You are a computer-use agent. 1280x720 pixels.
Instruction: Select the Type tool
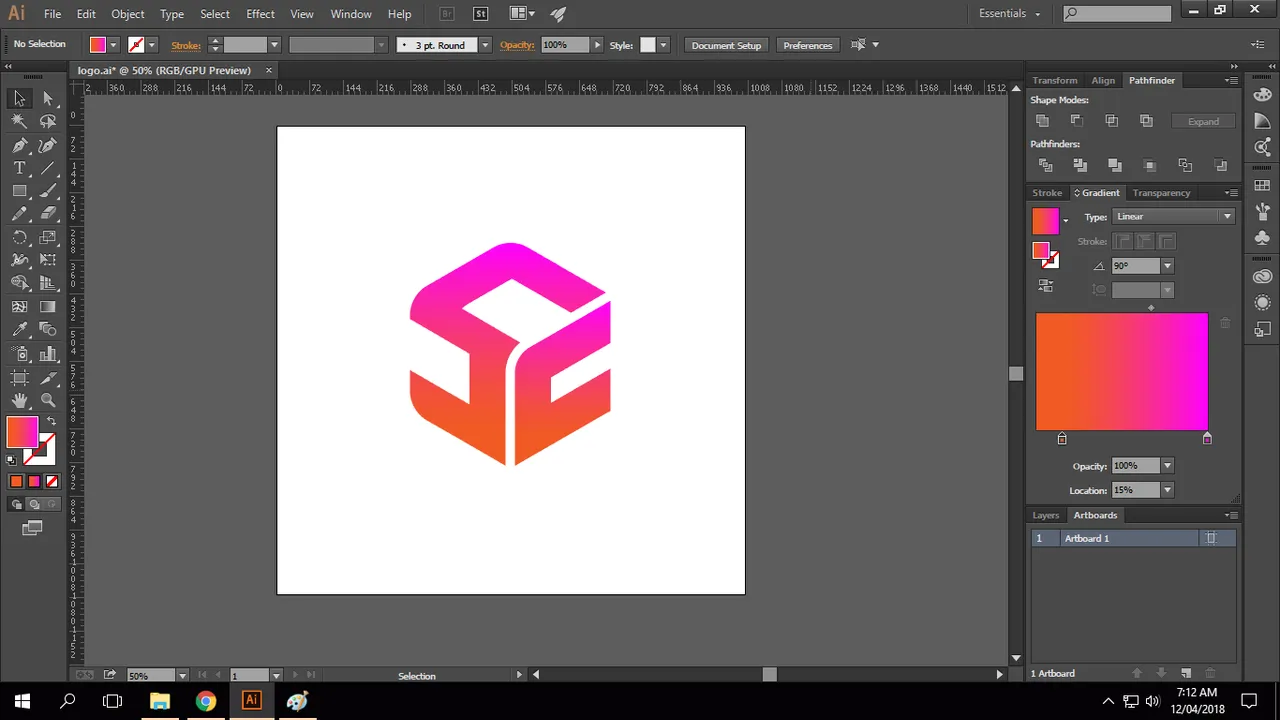[x=19, y=168]
